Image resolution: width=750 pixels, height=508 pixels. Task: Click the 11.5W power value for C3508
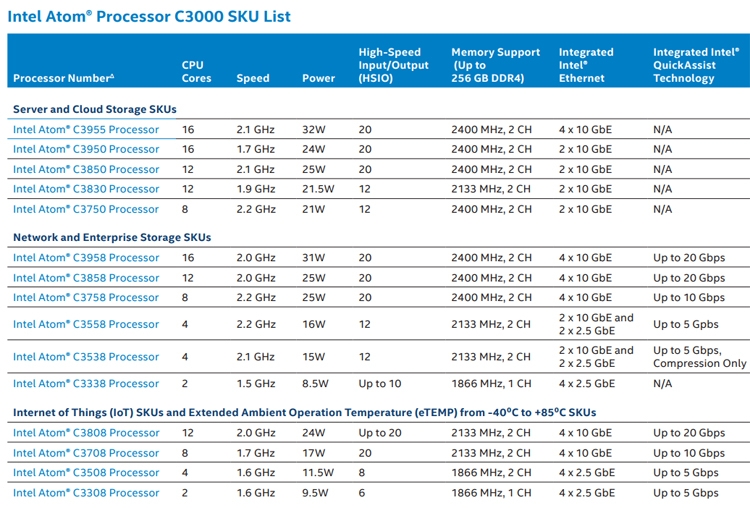click(318, 473)
